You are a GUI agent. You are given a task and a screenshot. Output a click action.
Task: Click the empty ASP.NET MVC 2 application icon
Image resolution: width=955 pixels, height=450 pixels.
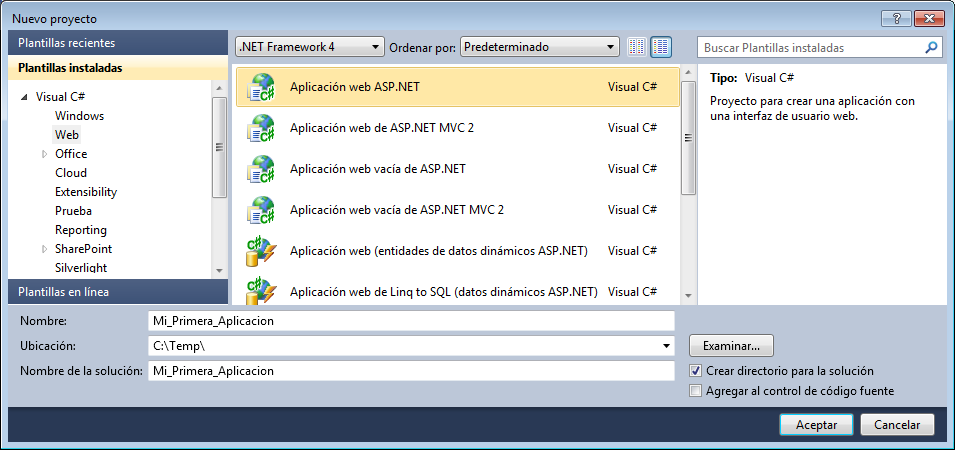(x=260, y=210)
